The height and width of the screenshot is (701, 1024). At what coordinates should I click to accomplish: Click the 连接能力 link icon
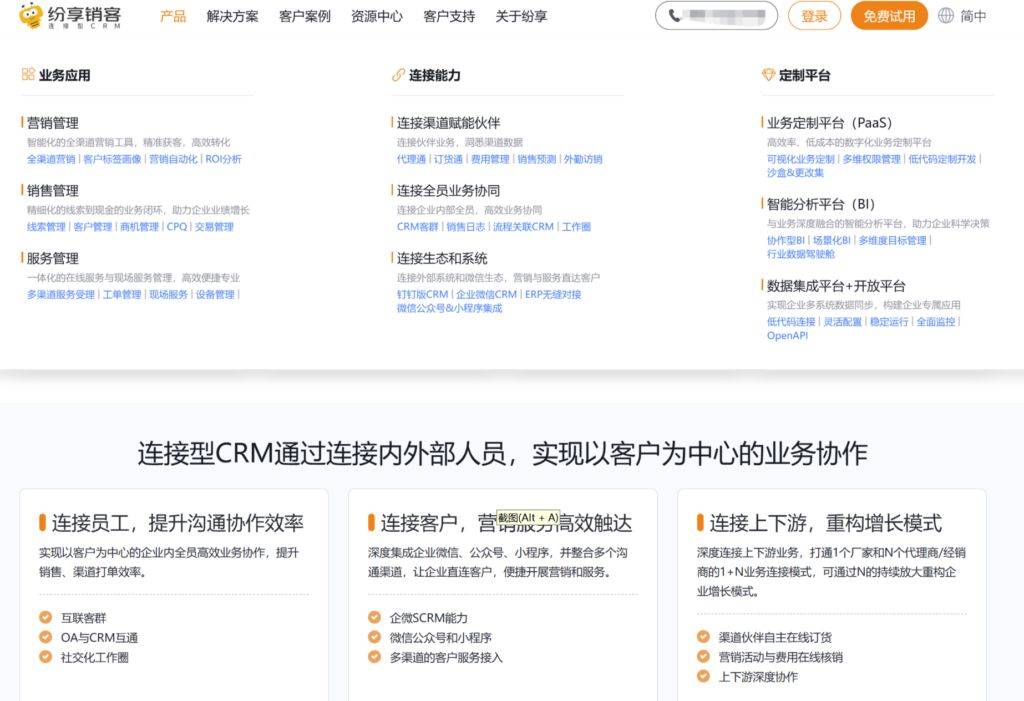398,74
